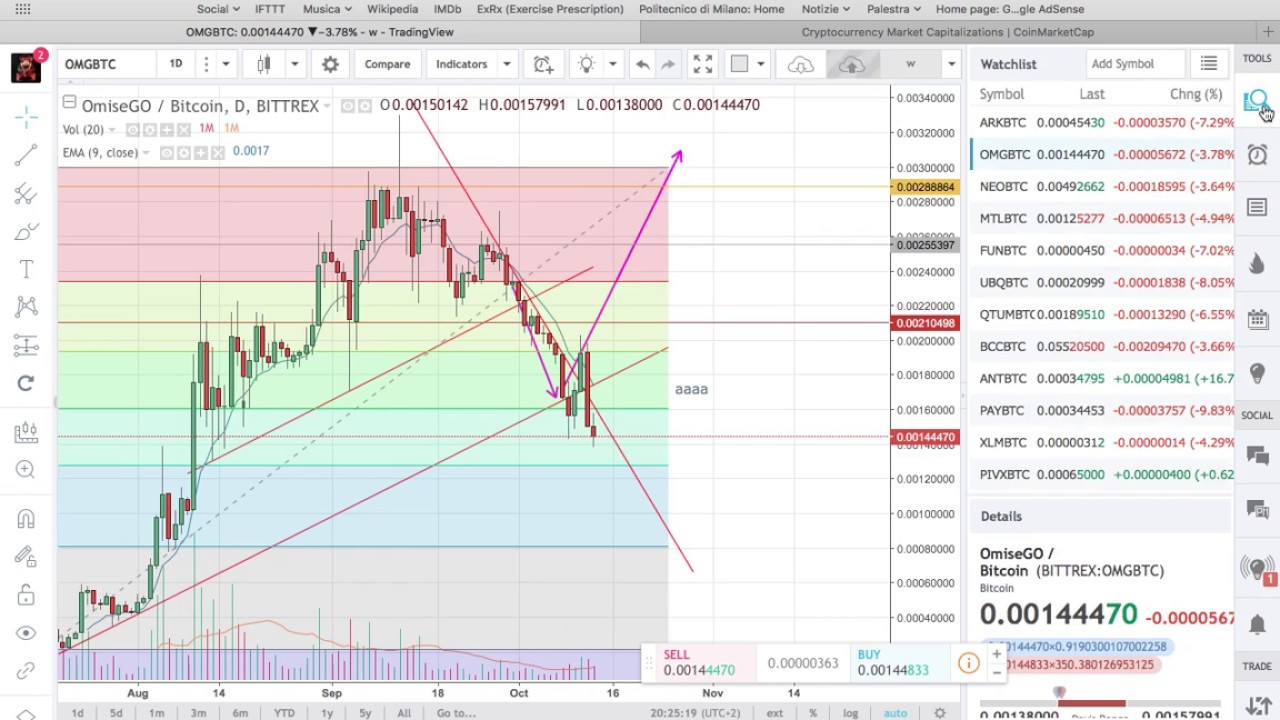Click the redo arrow
The width and height of the screenshot is (1280, 720).
click(667, 64)
